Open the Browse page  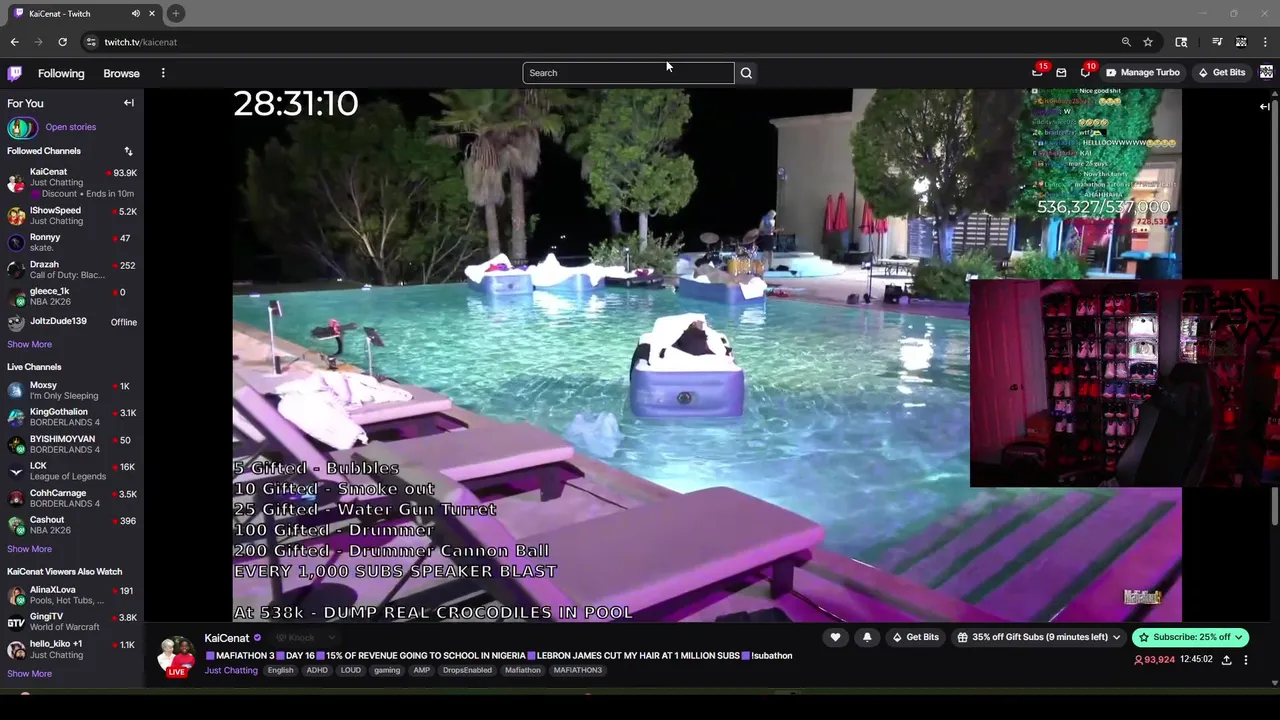point(121,73)
